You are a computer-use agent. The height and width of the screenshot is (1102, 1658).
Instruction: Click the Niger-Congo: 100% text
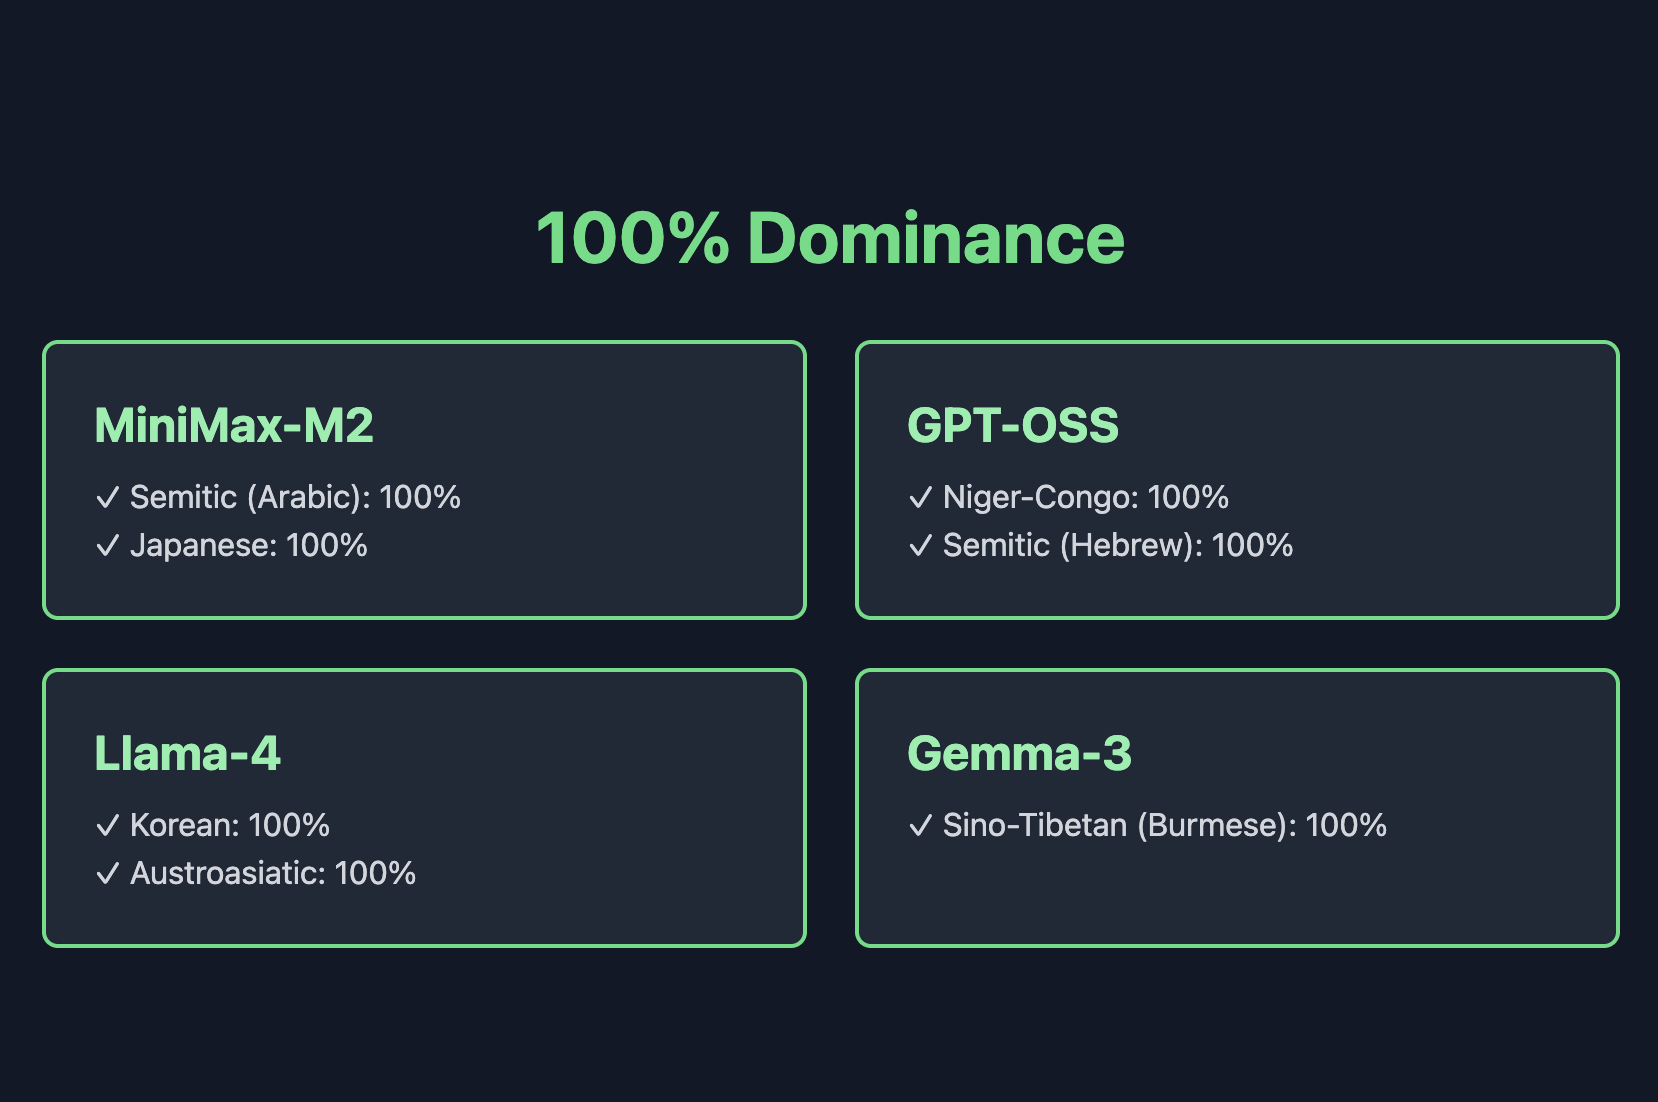pyautogui.click(x=1085, y=498)
